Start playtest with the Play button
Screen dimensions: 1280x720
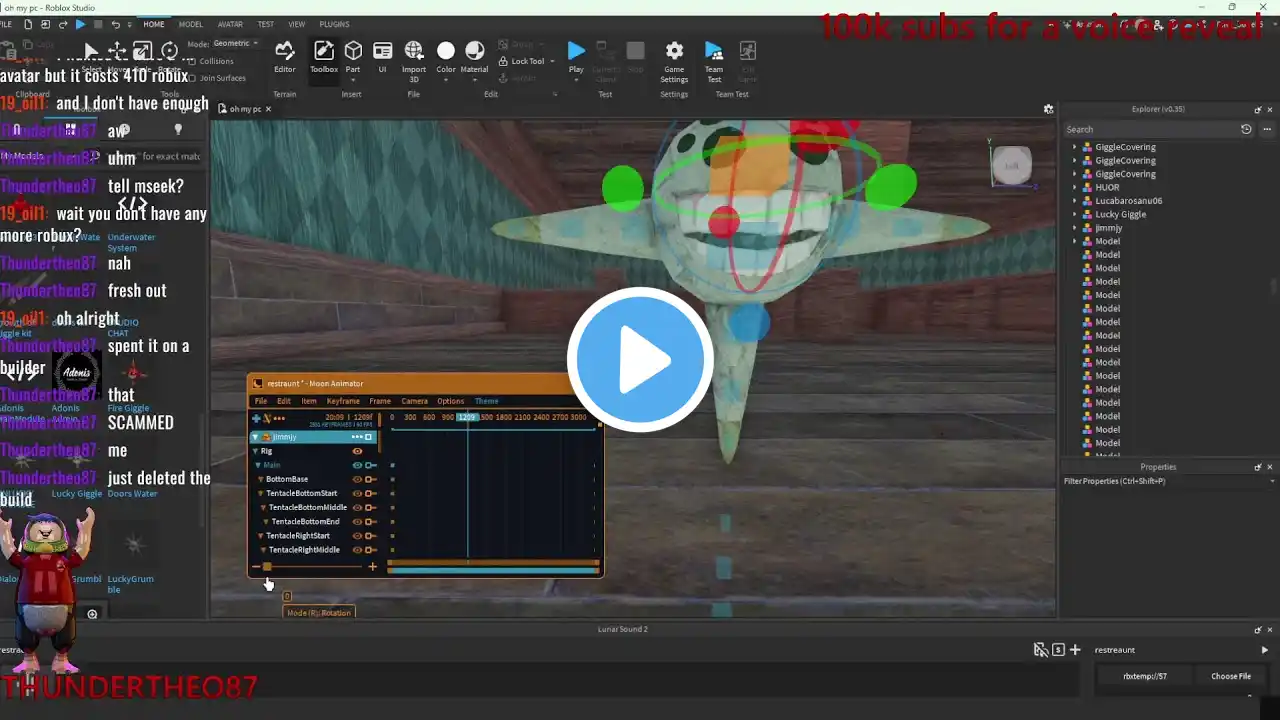tap(576, 56)
